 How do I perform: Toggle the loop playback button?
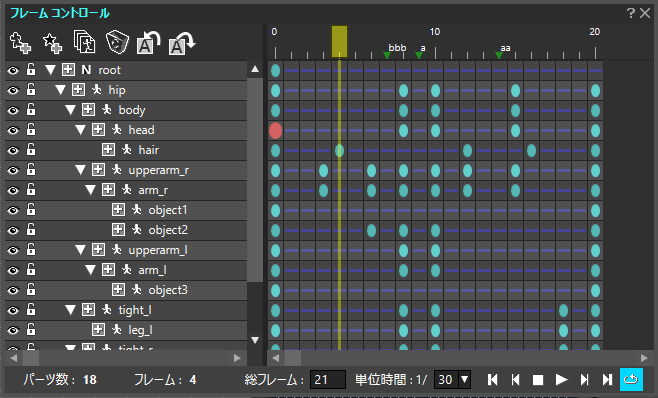pos(631,380)
